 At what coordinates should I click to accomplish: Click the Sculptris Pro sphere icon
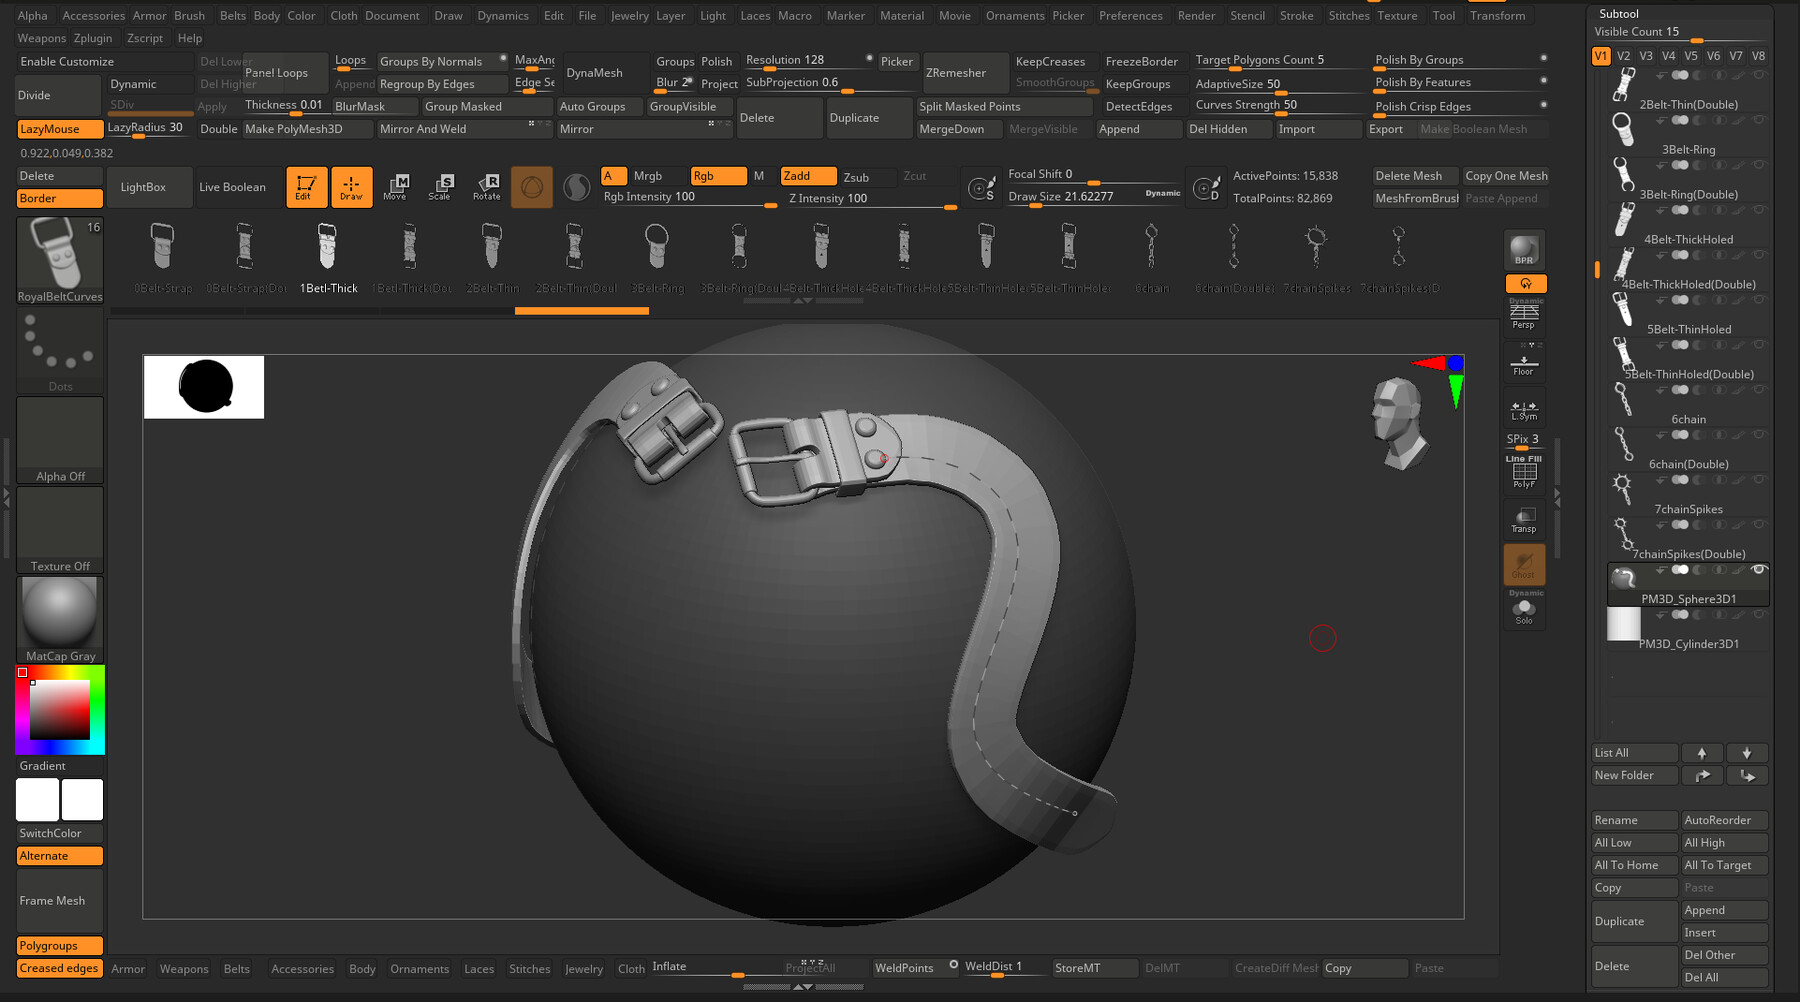pos(577,187)
